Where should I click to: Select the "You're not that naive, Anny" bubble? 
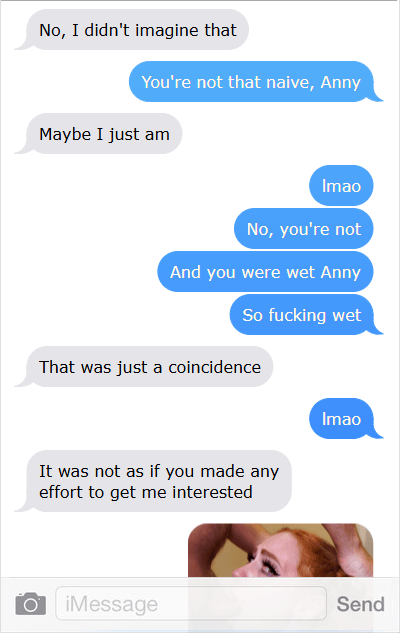[x=255, y=82]
